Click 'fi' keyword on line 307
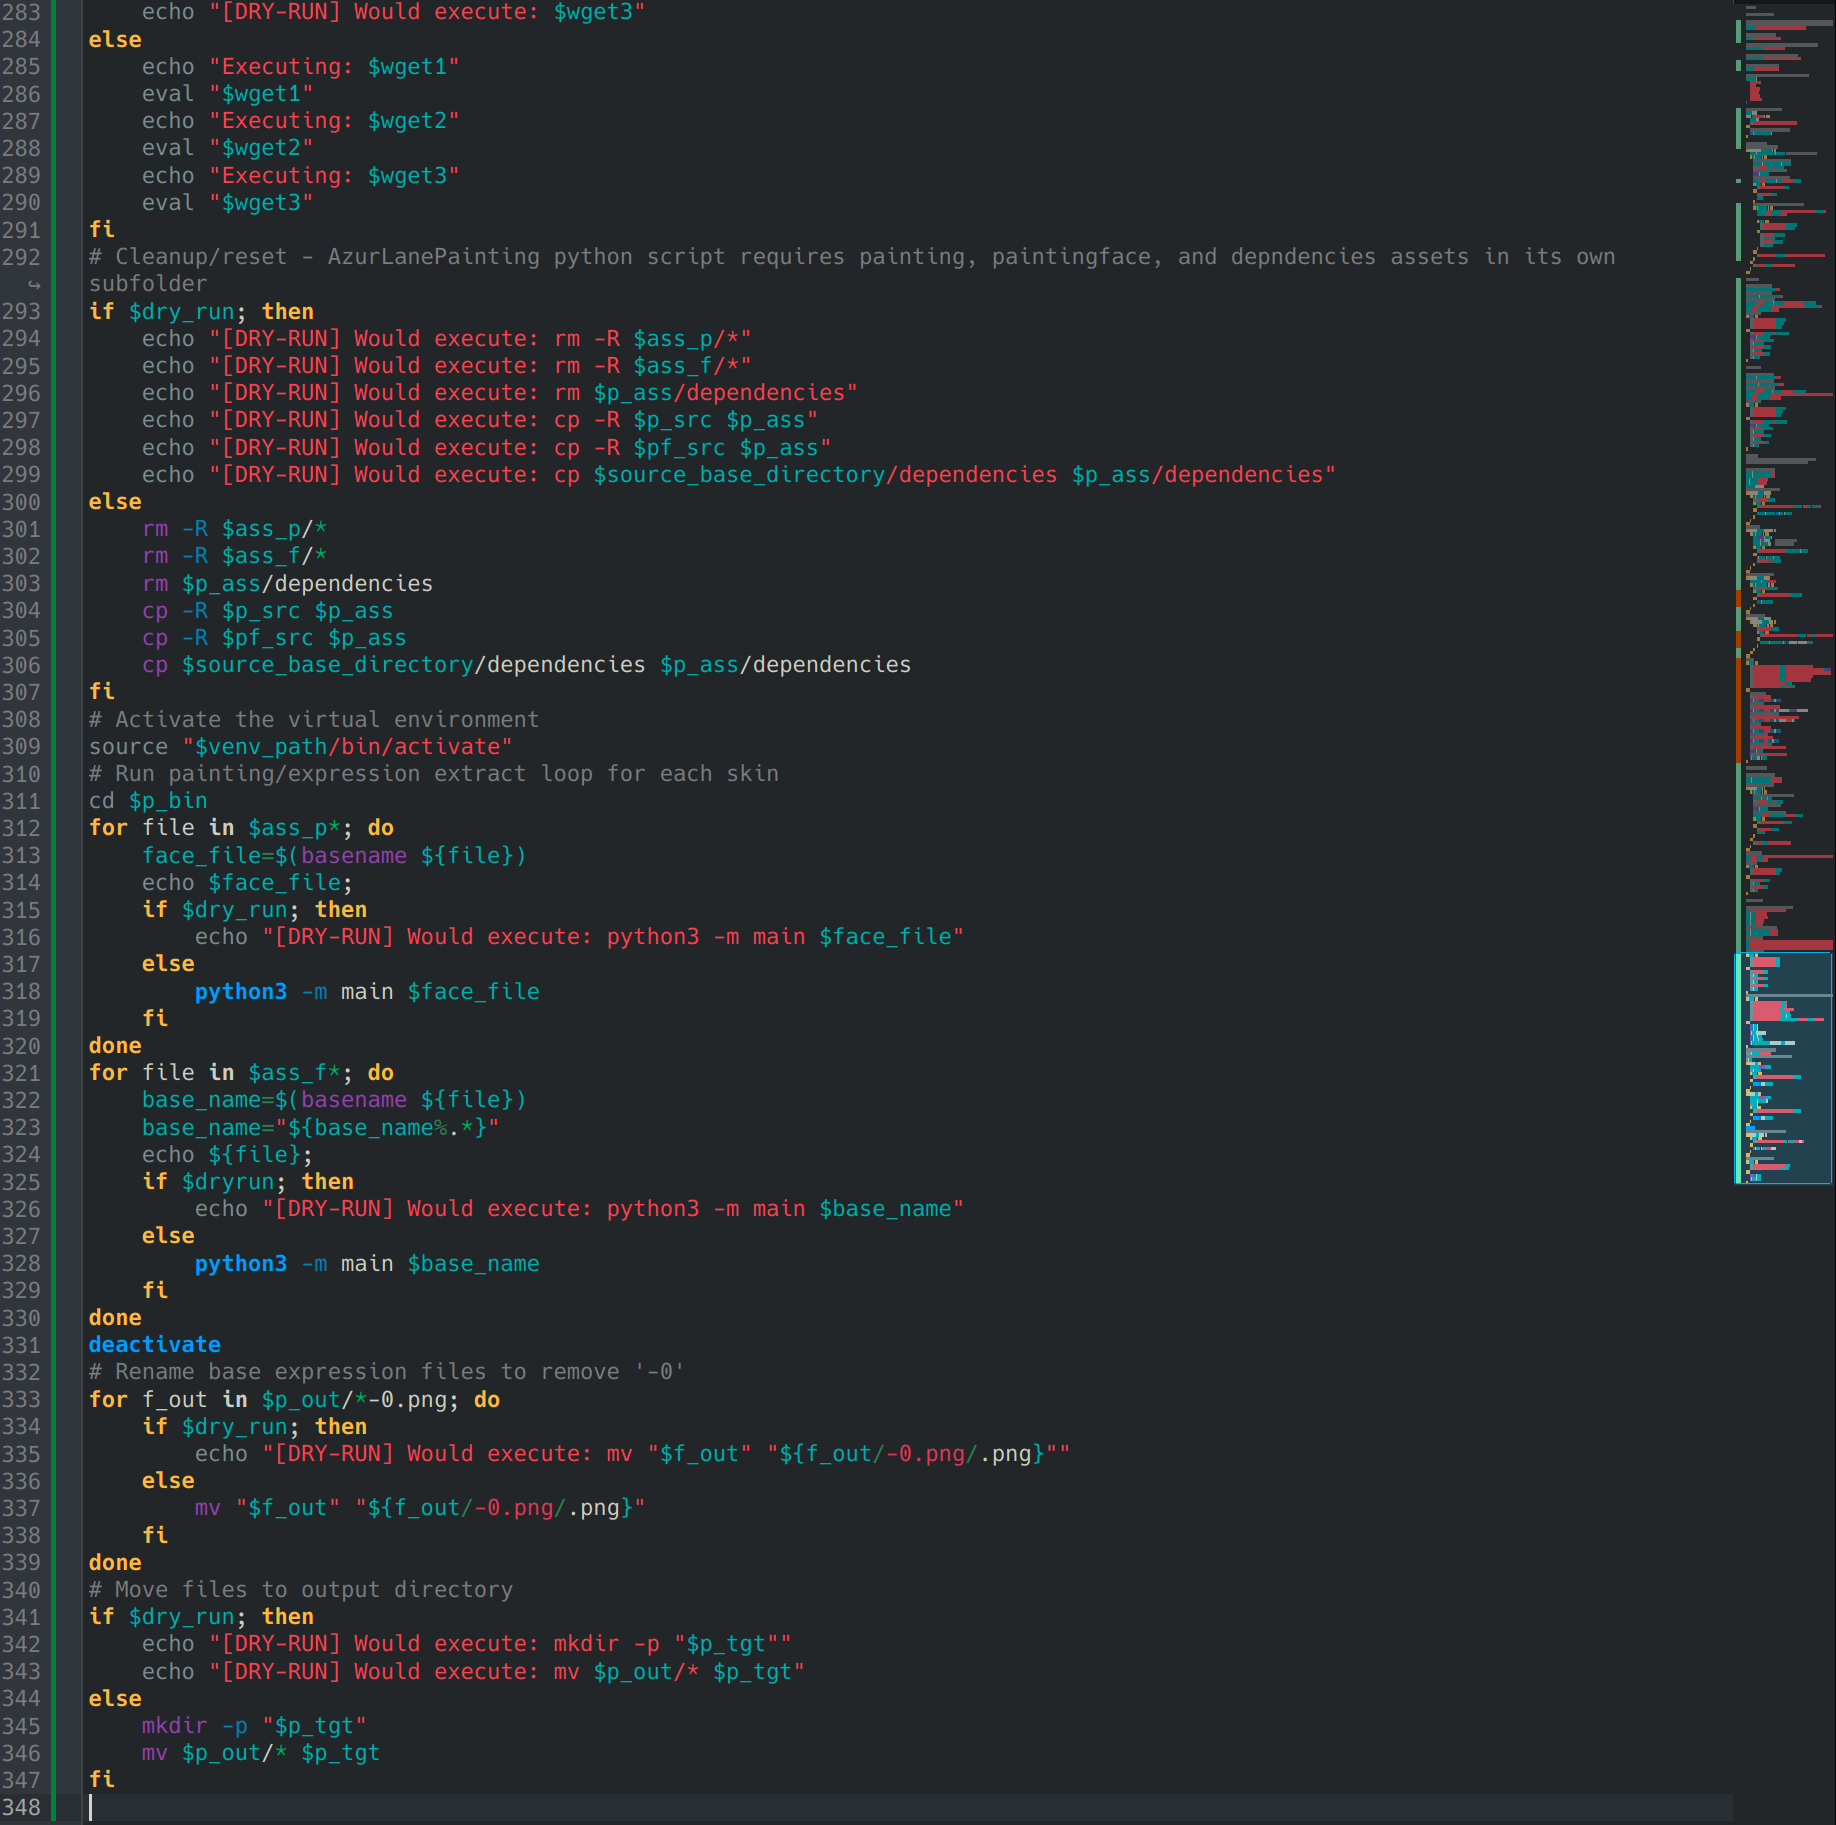The image size is (1836, 1825). (102, 692)
